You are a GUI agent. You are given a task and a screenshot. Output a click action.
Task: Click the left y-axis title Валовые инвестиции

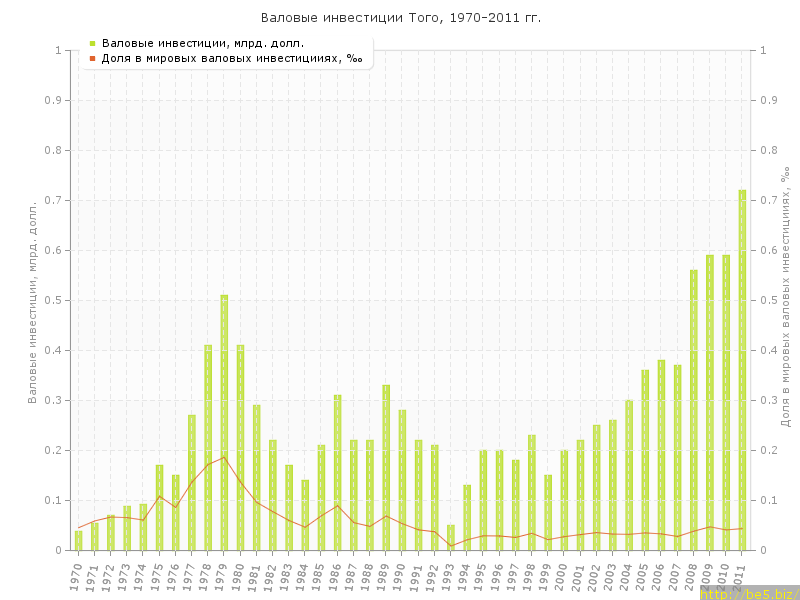tap(32, 299)
